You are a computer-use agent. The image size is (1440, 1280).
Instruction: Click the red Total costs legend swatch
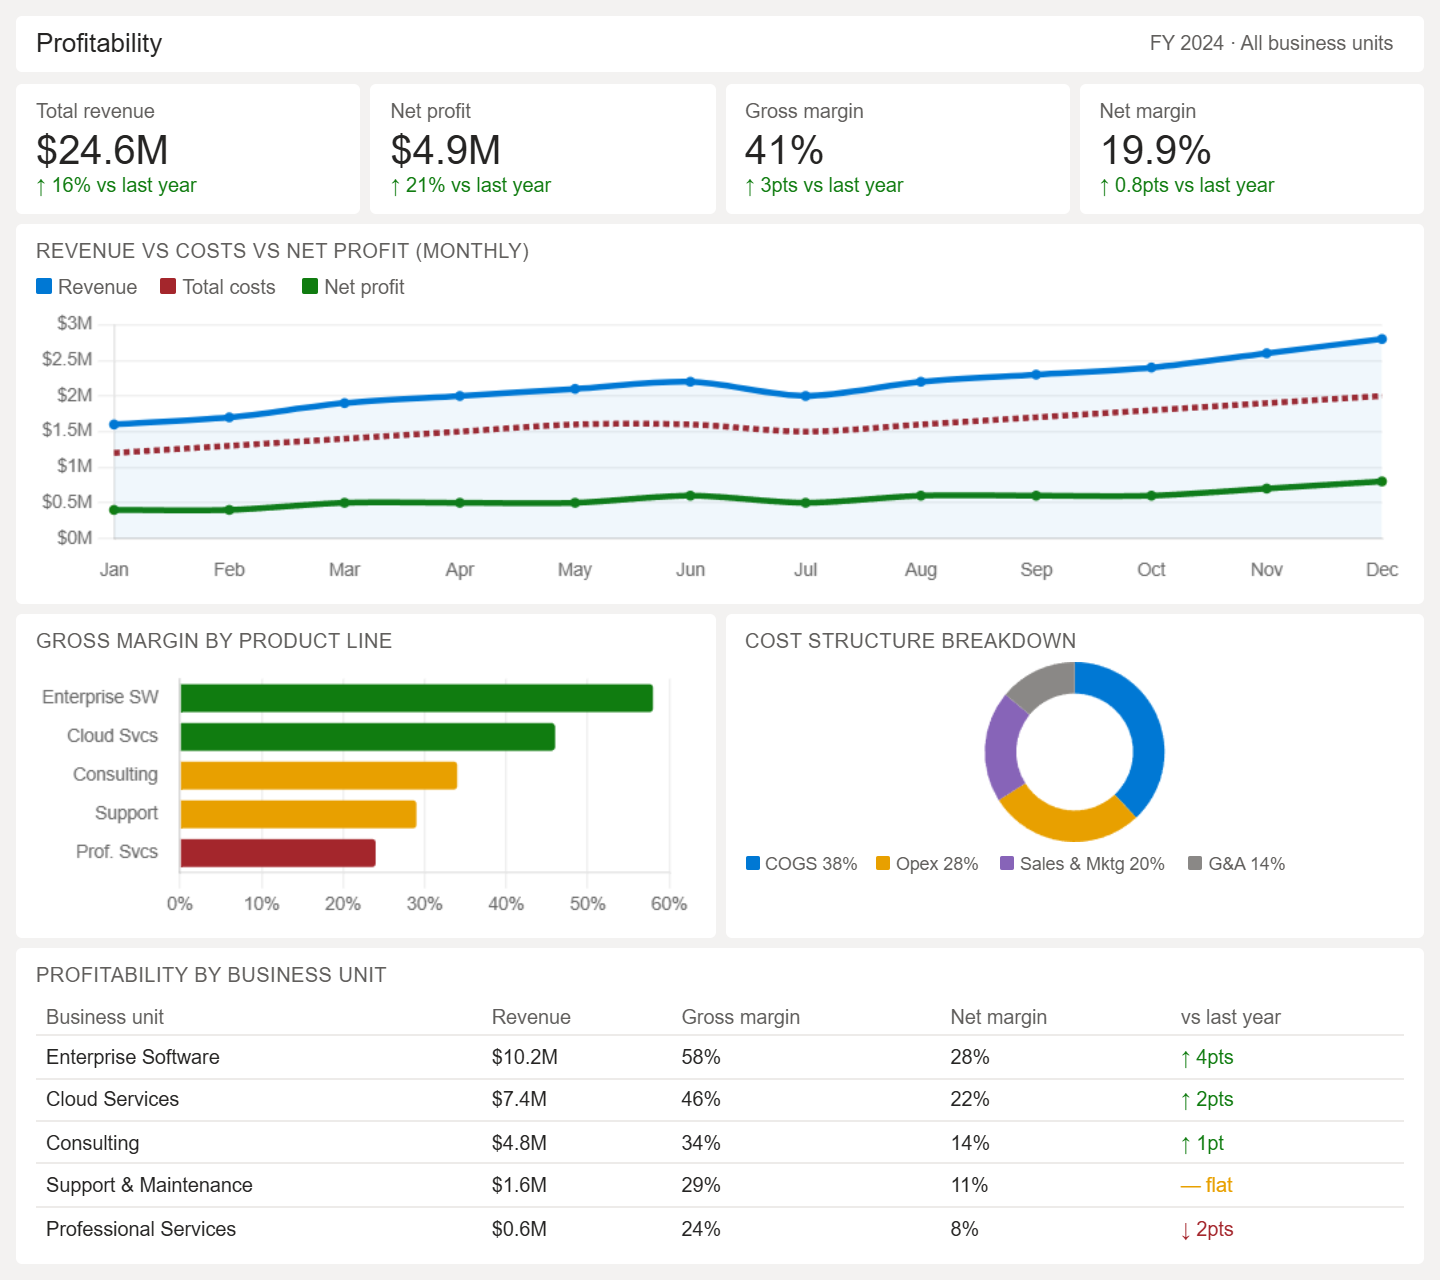168,286
